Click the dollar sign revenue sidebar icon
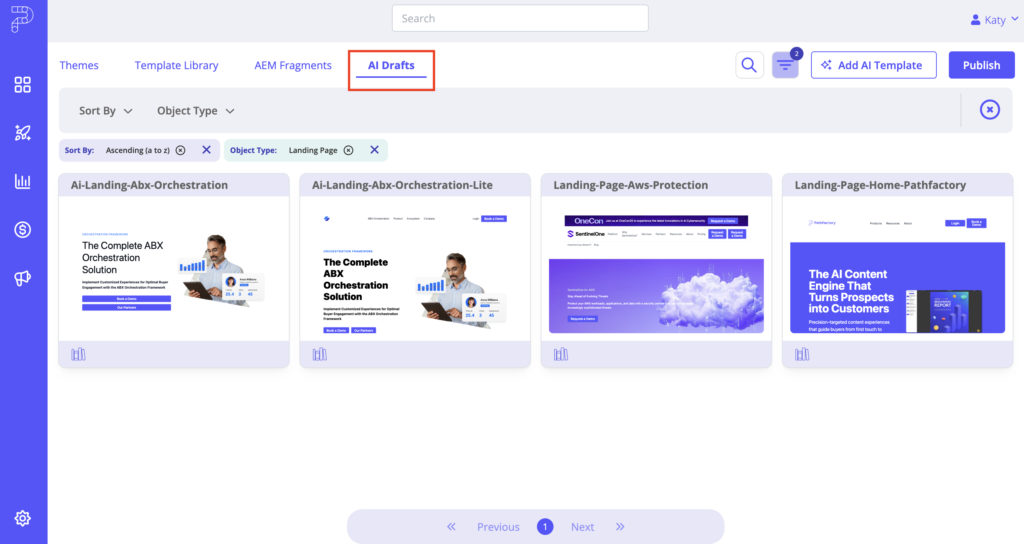1024x544 pixels. coord(23,230)
